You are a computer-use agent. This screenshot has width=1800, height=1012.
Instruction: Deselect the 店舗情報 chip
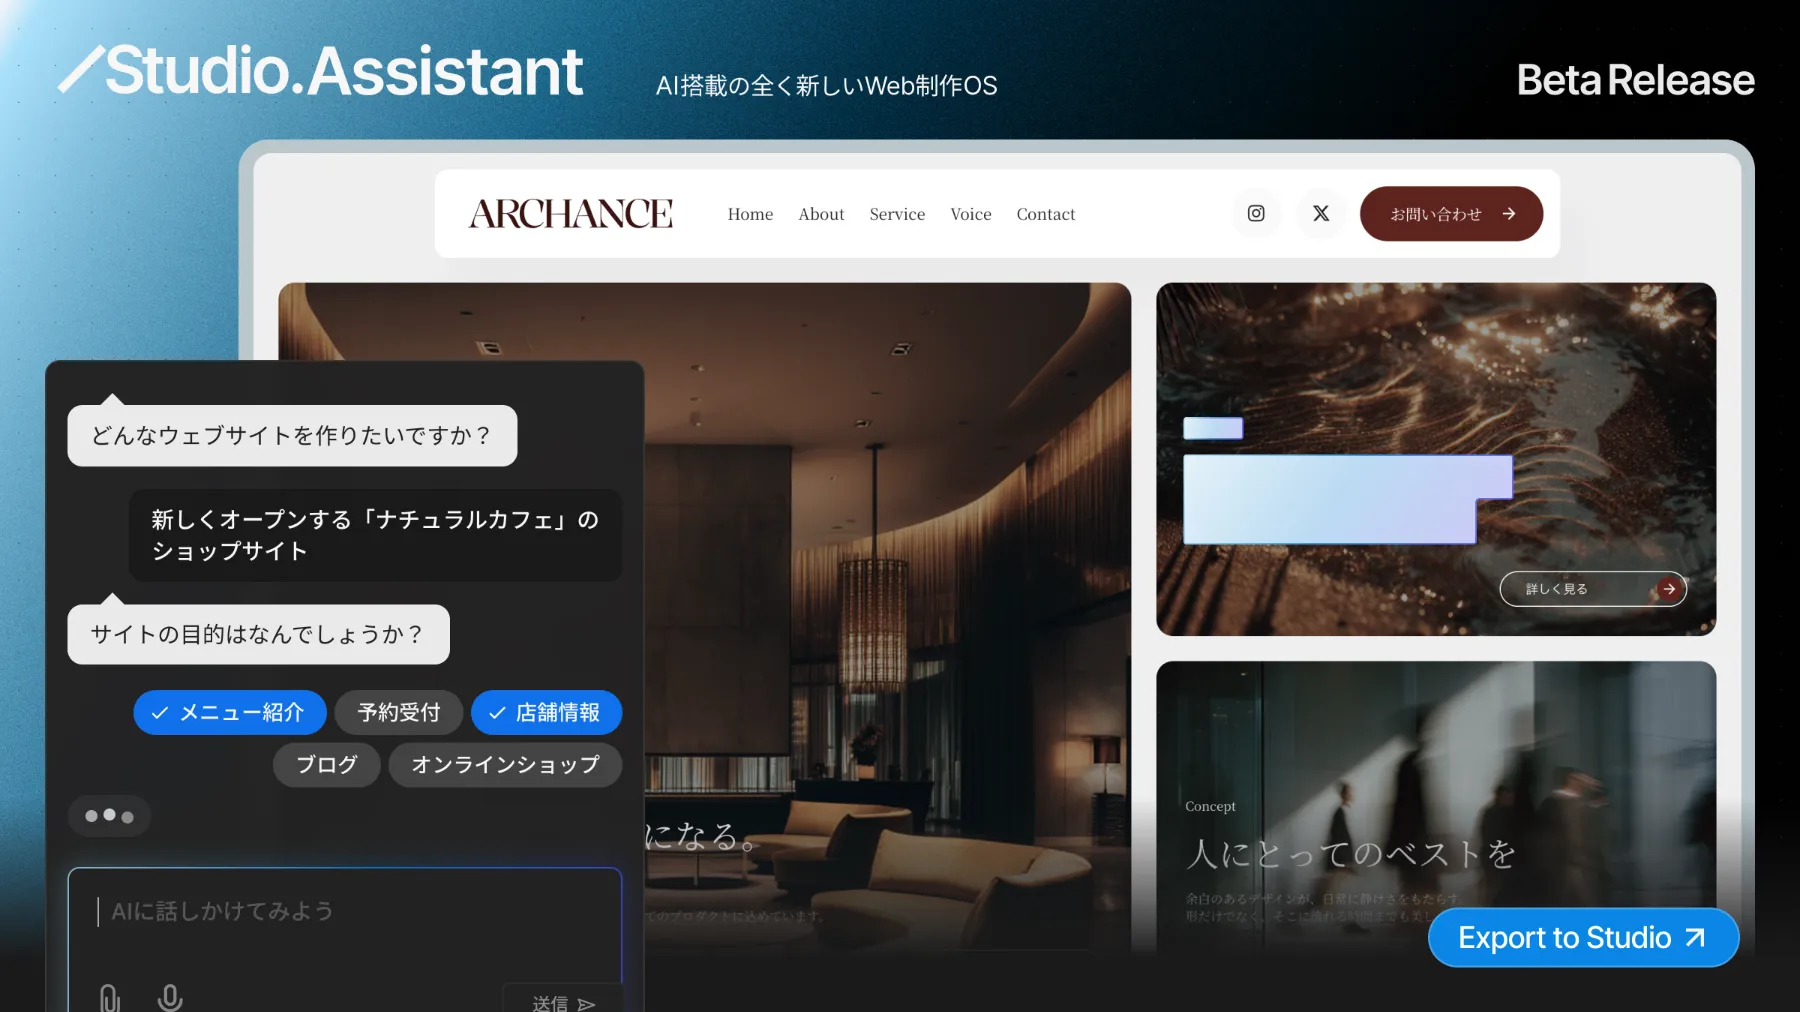pyautogui.click(x=547, y=712)
